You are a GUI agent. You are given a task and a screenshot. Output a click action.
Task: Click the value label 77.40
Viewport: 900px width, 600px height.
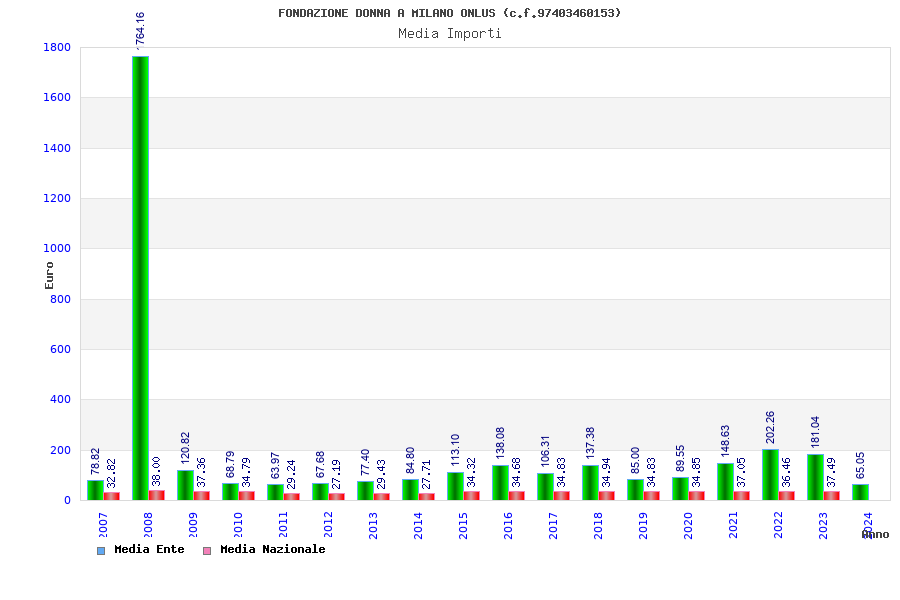(365, 462)
